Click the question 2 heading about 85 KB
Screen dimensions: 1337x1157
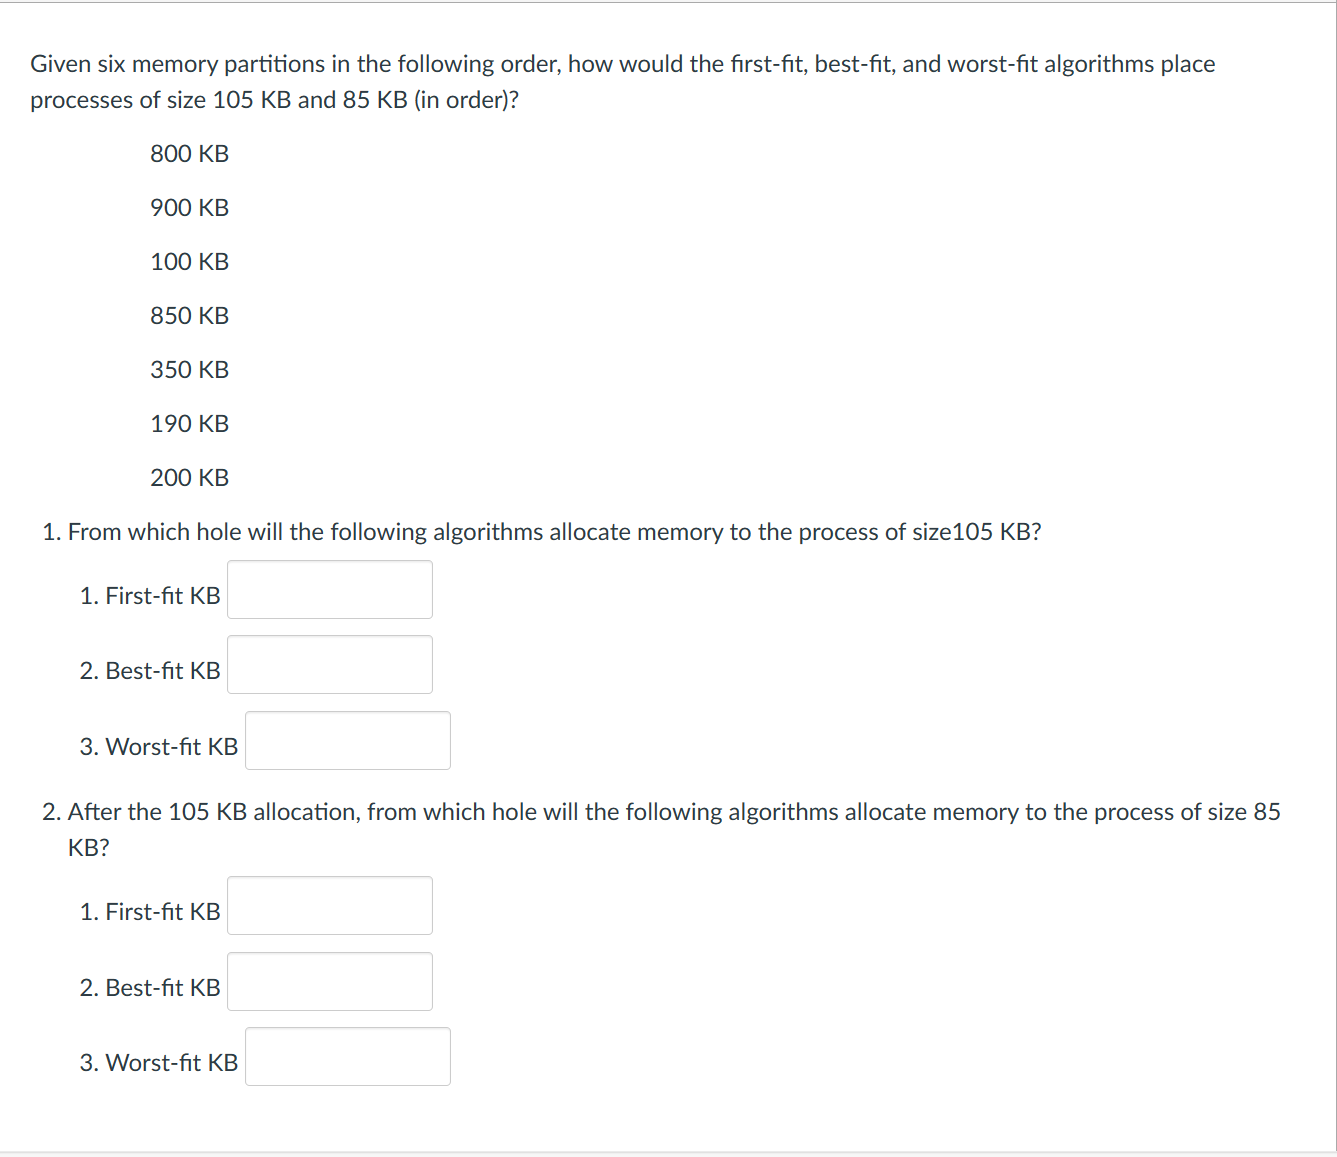(x=660, y=812)
